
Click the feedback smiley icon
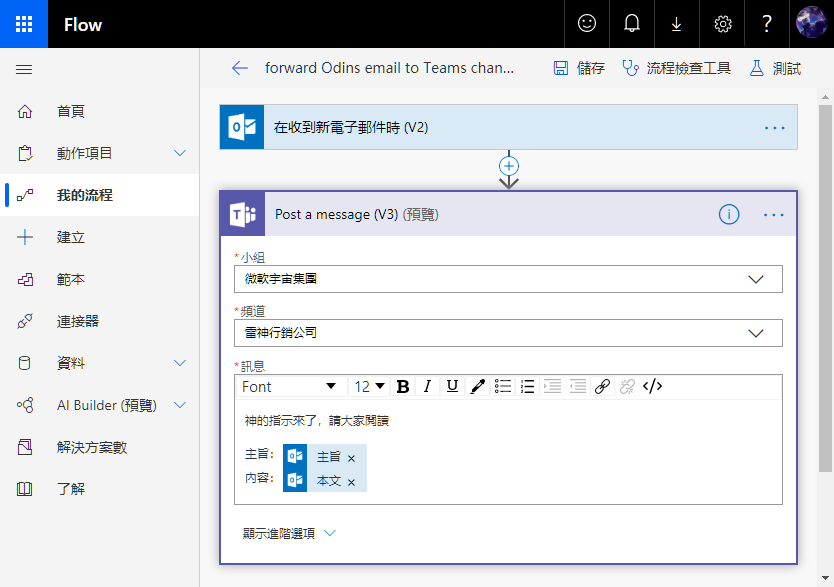587,24
